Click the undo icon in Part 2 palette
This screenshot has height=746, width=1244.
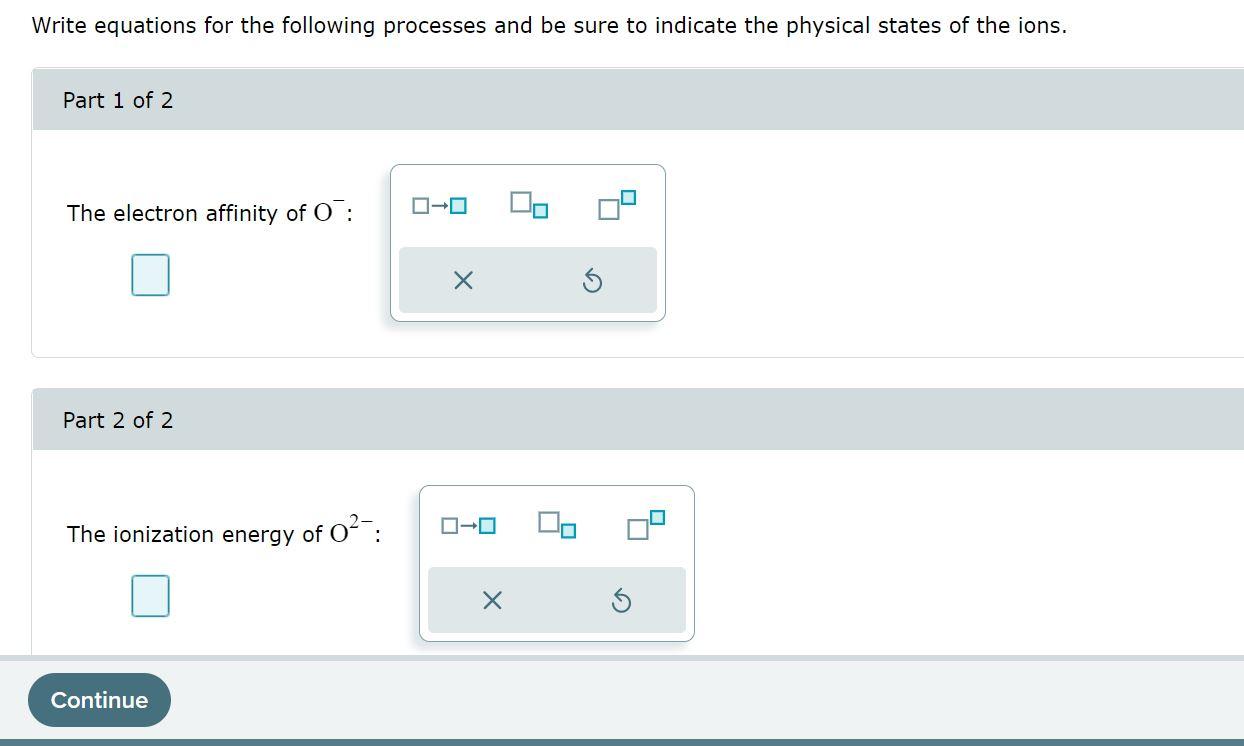621,601
